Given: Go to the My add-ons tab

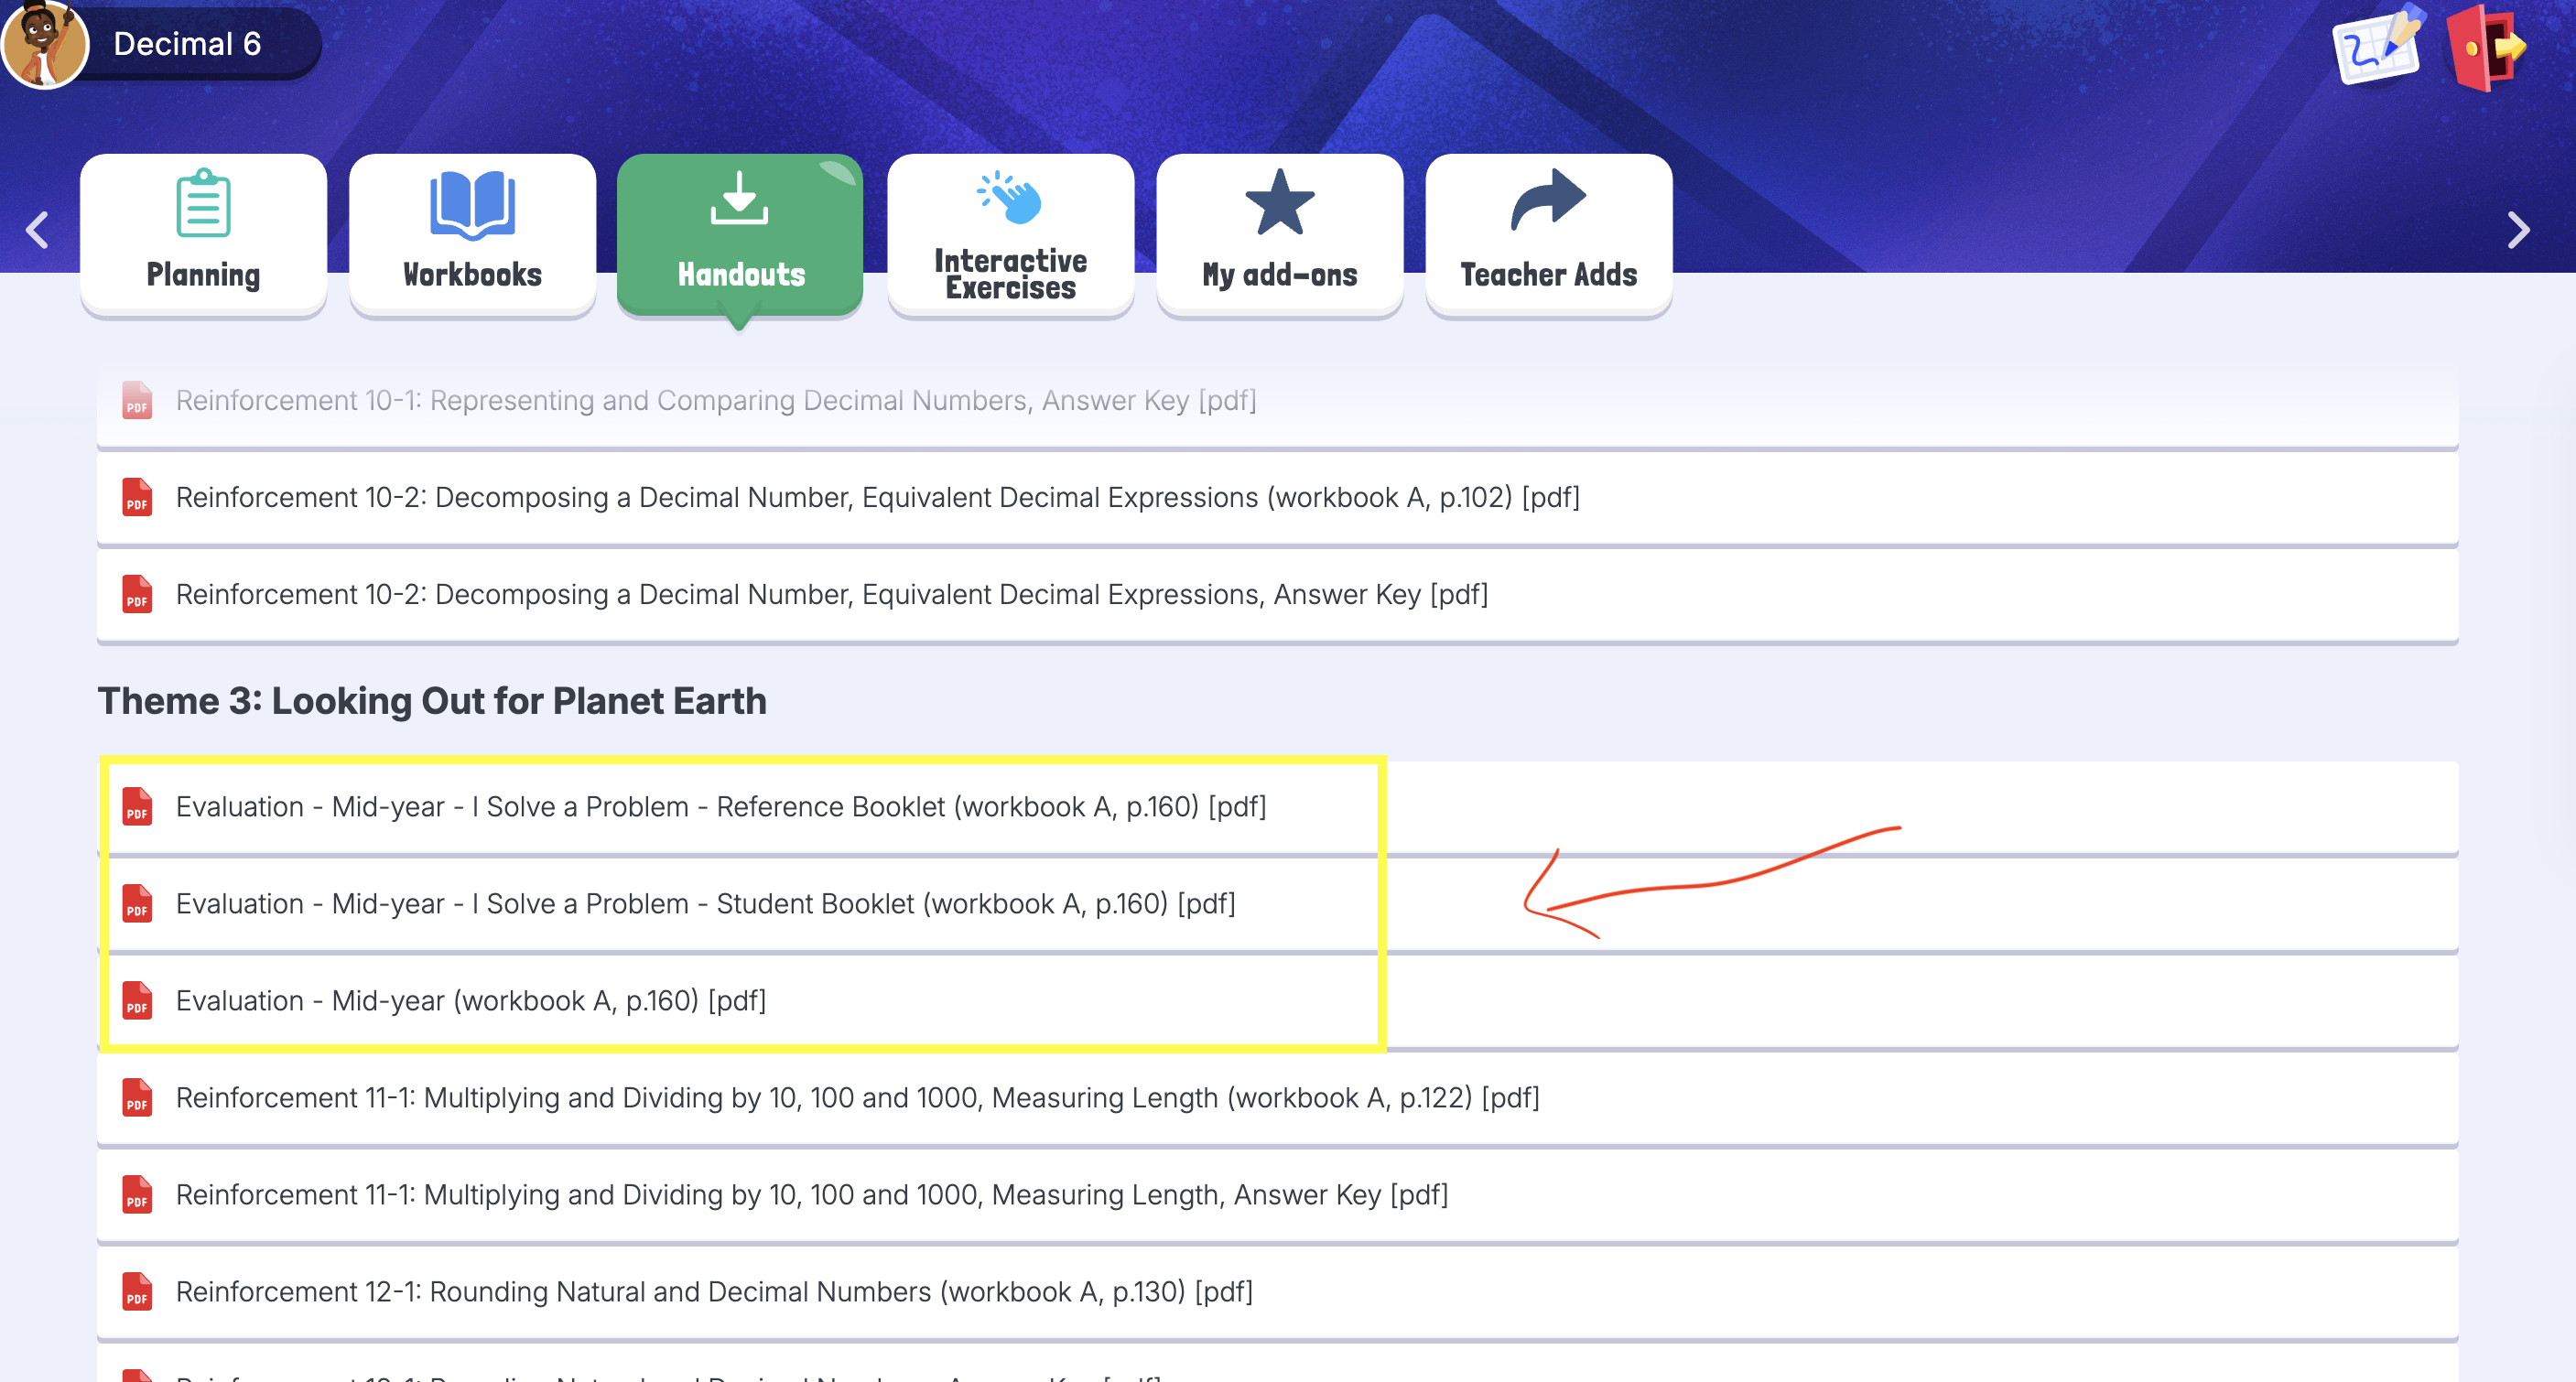Looking at the screenshot, I should (1279, 235).
